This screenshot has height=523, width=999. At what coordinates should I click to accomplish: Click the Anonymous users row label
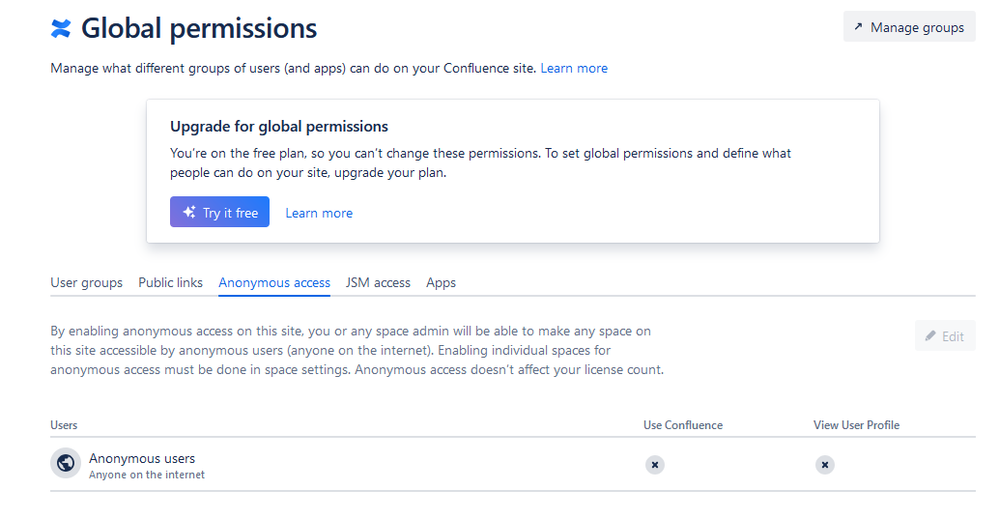142,459
